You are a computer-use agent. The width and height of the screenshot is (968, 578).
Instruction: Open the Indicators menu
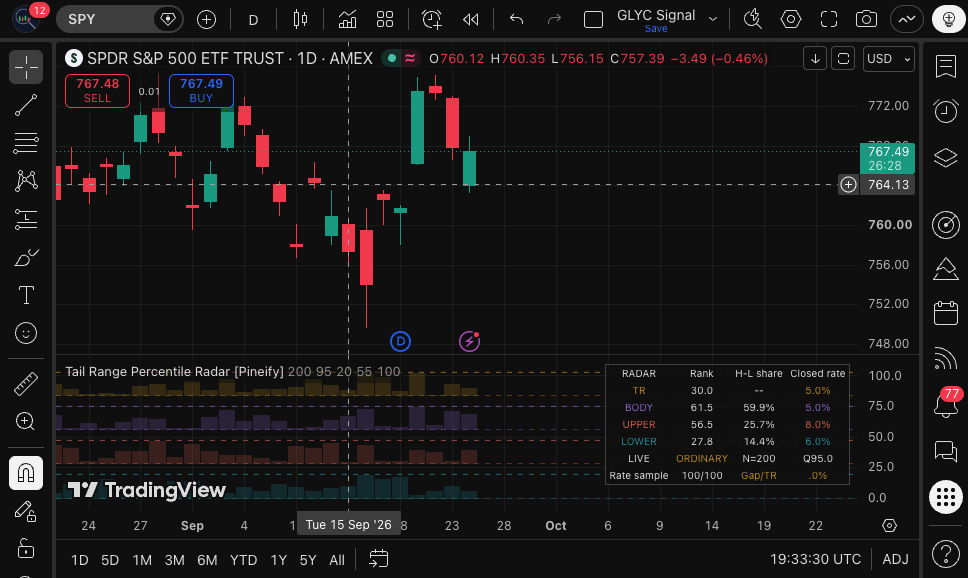click(x=348, y=20)
